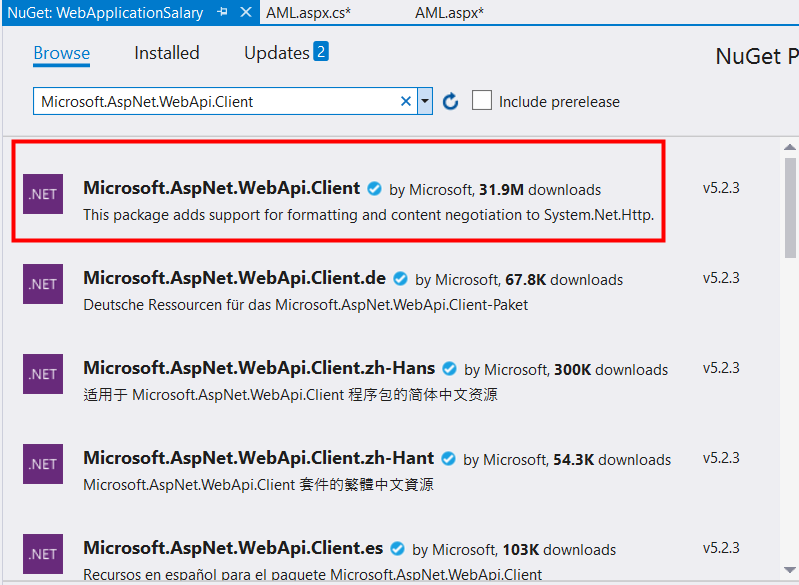Open the Updates tab
The width and height of the screenshot is (799, 585).
[x=276, y=53]
